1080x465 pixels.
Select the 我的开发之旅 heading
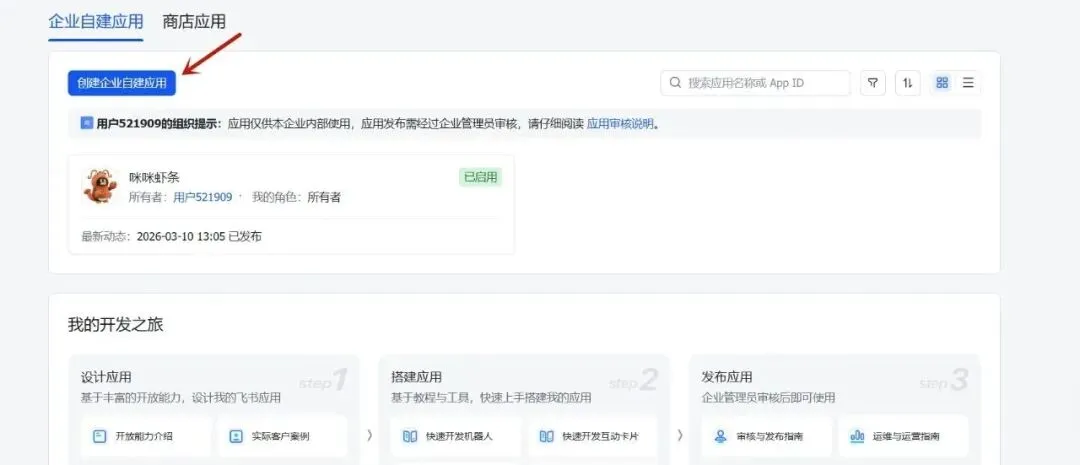coord(116,325)
